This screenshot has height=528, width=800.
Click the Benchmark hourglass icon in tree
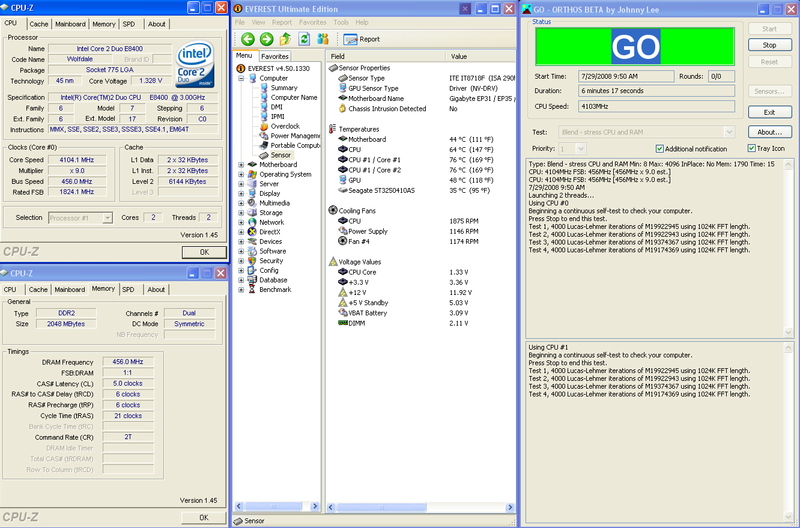pyautogui.click(x=252, y=289)
